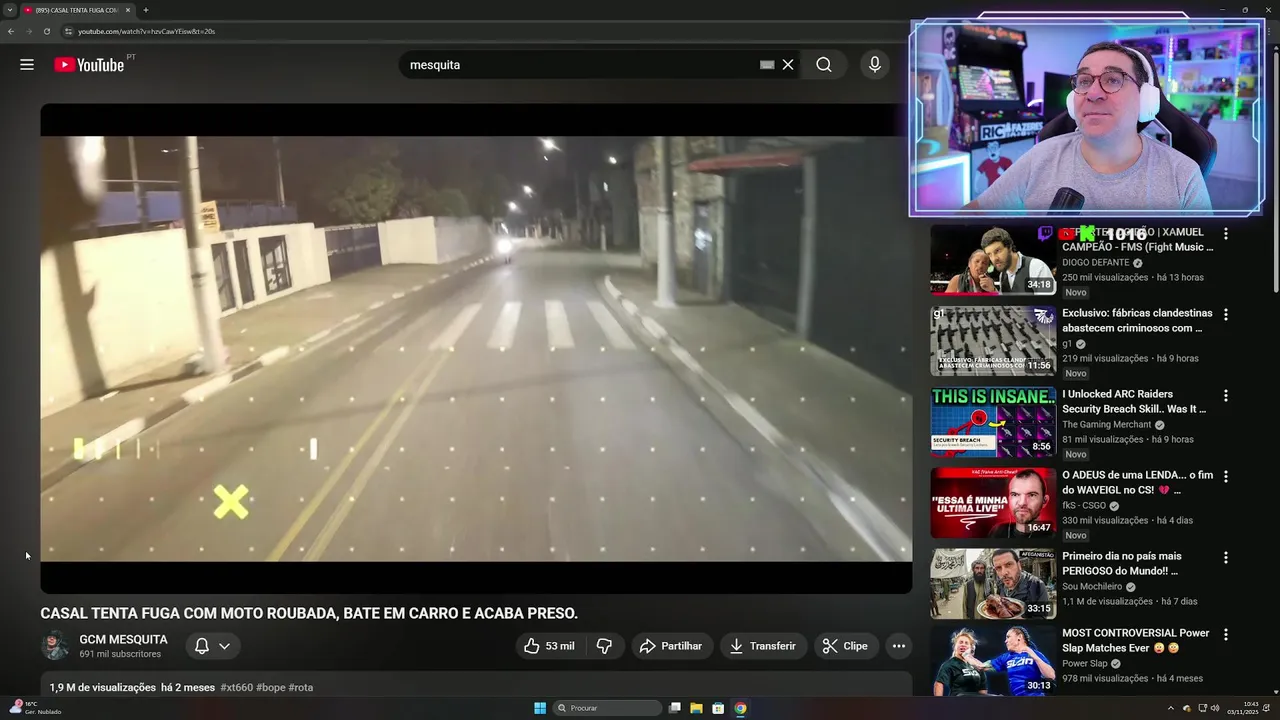Open The Gaming Merchant channel name
Viewport: 1280px width, 720px height.
click(1107, 425)
